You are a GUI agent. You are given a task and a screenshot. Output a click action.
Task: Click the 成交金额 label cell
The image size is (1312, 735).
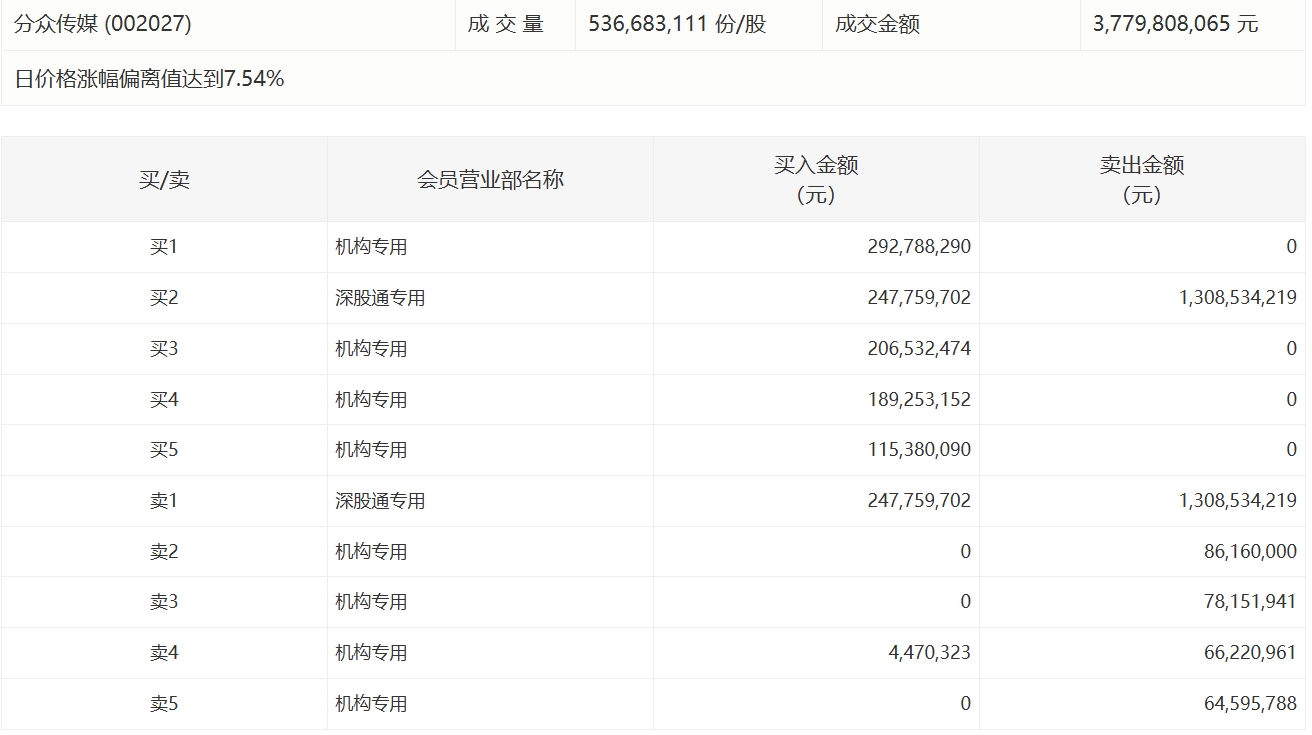877,25
